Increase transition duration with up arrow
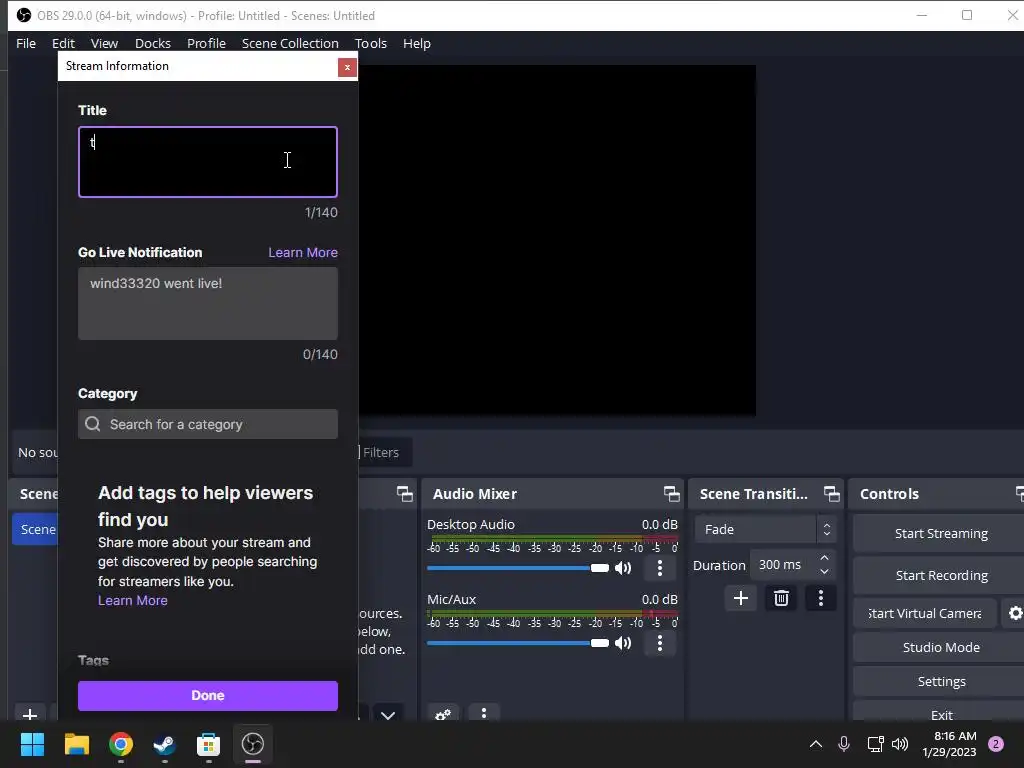This screenshot has width=1024, height=768. tap(824, 558)
